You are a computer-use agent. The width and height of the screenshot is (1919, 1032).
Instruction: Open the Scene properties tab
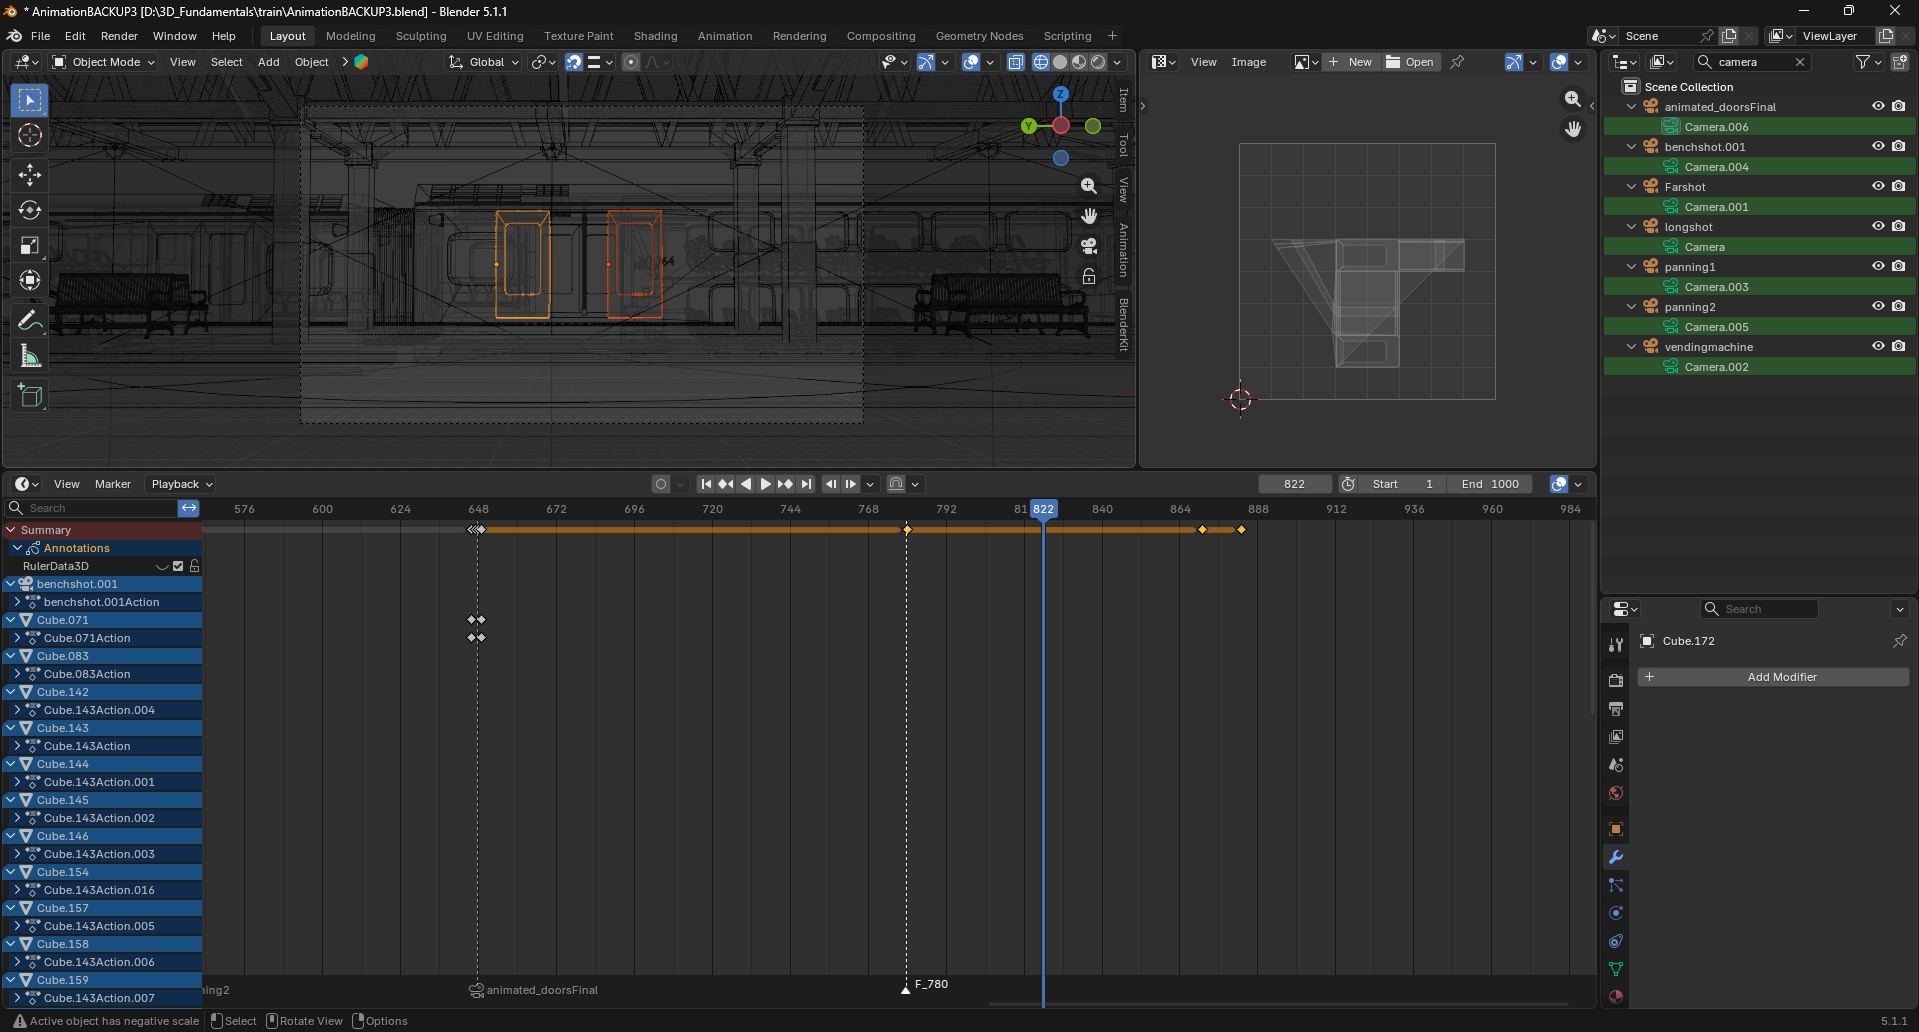pyautogui.click(x=1616, y=765)
